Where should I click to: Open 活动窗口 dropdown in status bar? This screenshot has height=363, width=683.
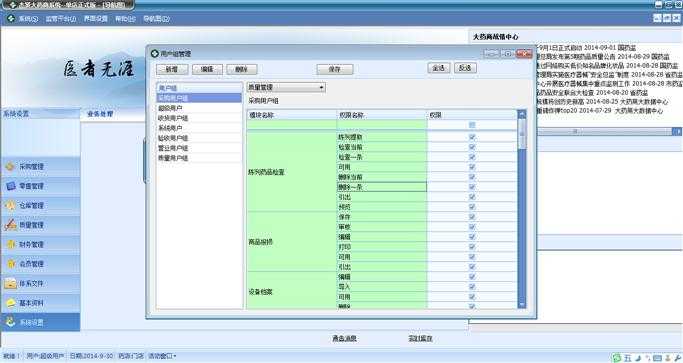(162, 356)
